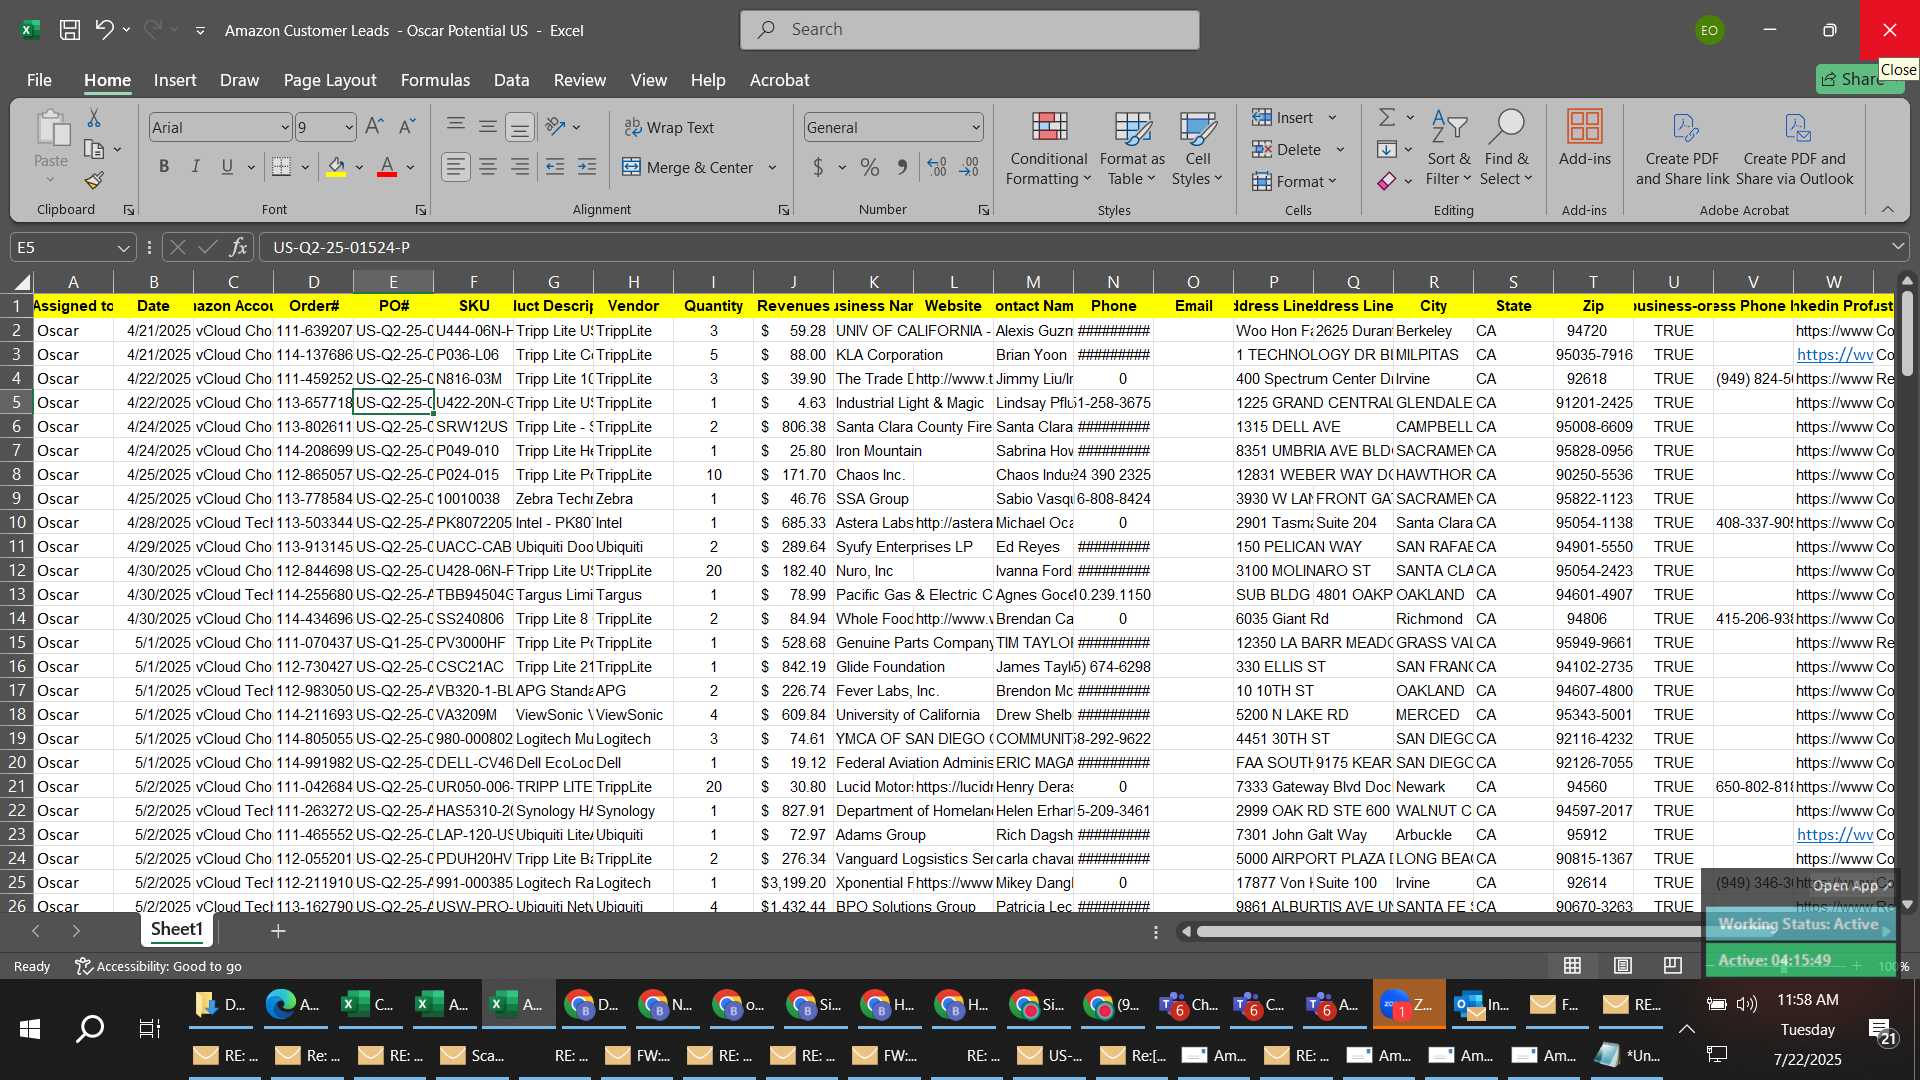Open Cell Styles gallery

coord(1197,149)
